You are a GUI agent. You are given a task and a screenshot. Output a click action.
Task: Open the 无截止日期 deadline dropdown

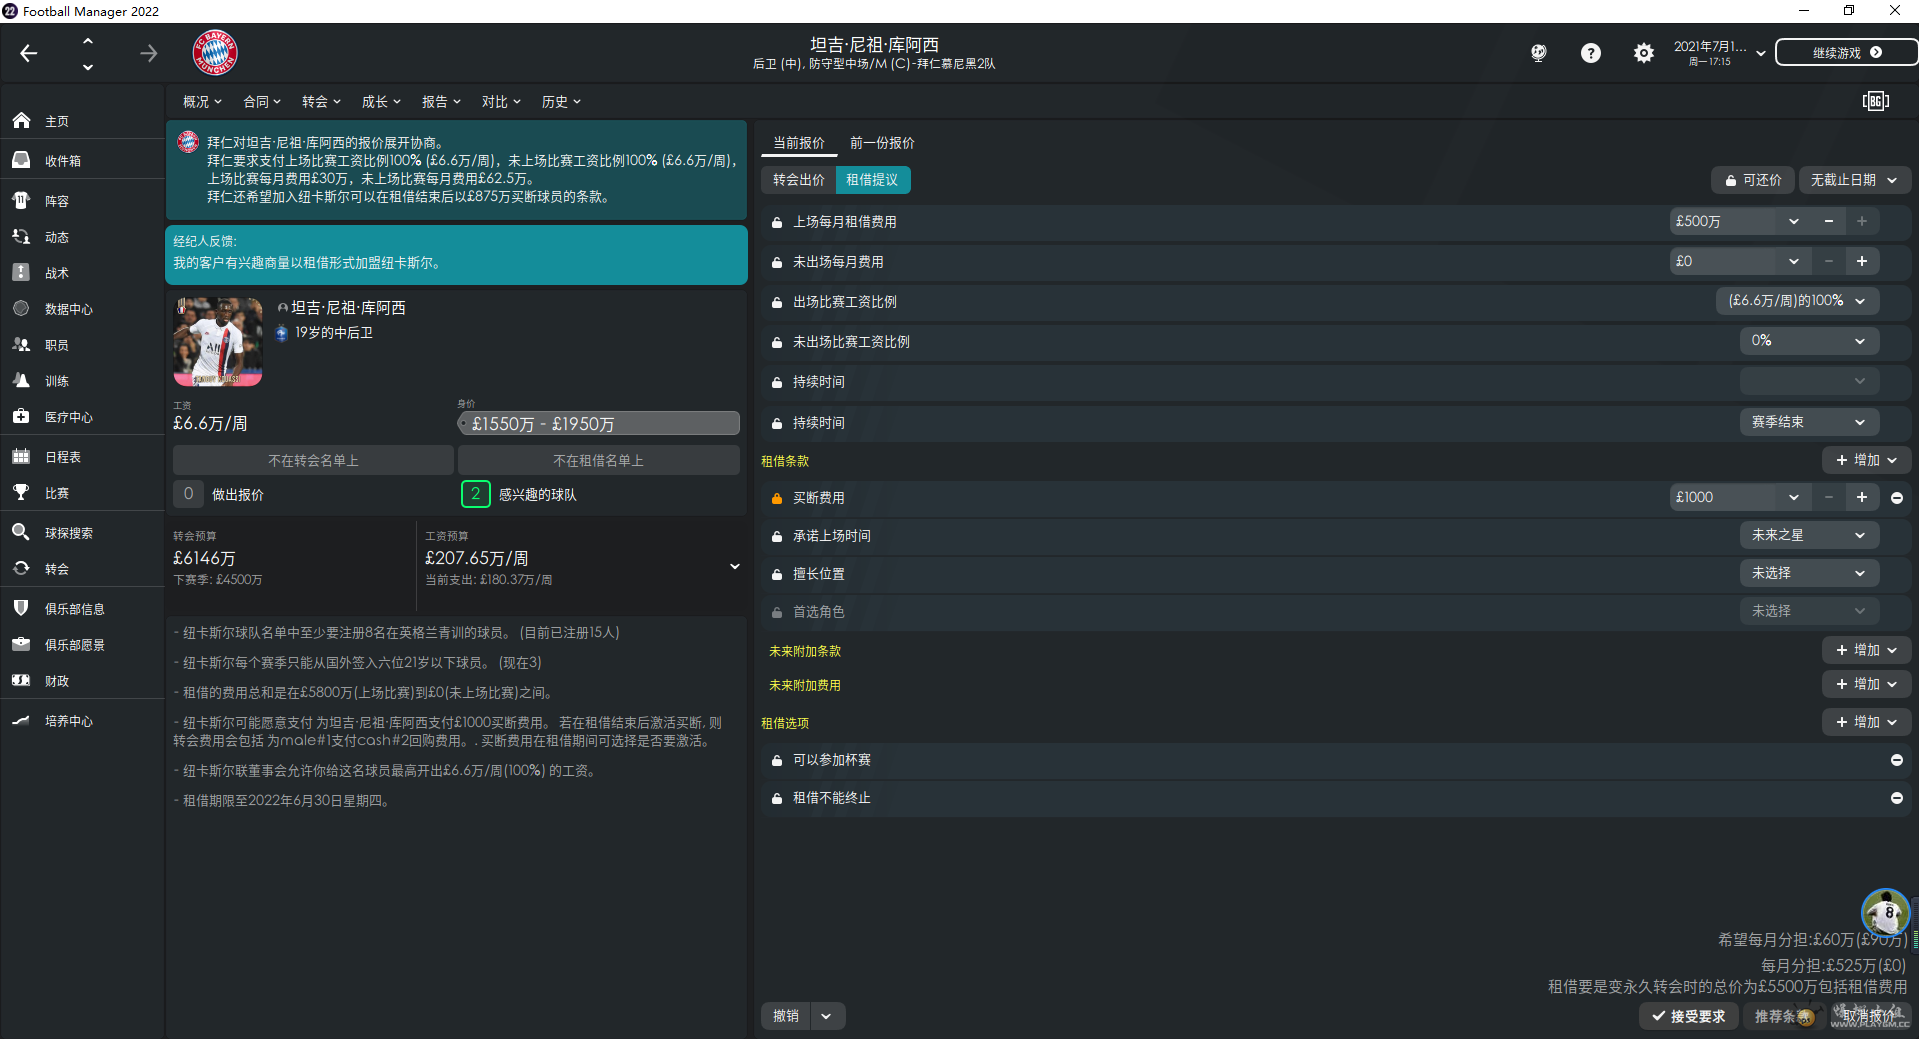(x=1853, y=180)
